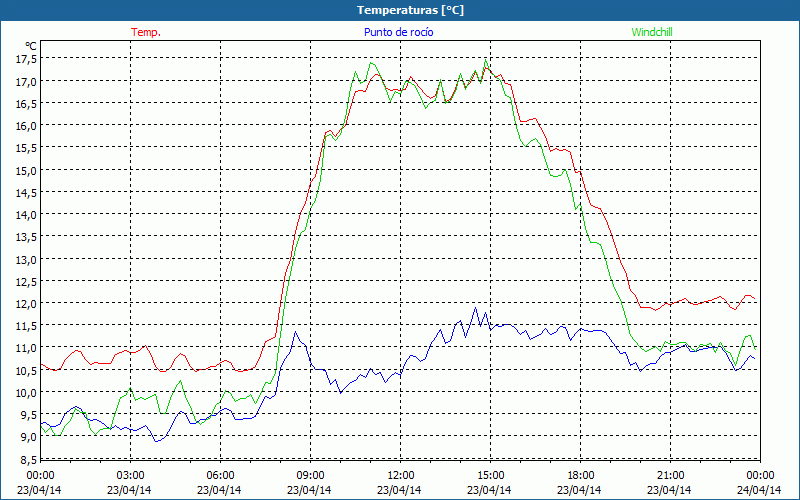Click the 10,0 y-axis value
Image resolution: width=800 pixels, height=500 pixels.
point(26,392)
